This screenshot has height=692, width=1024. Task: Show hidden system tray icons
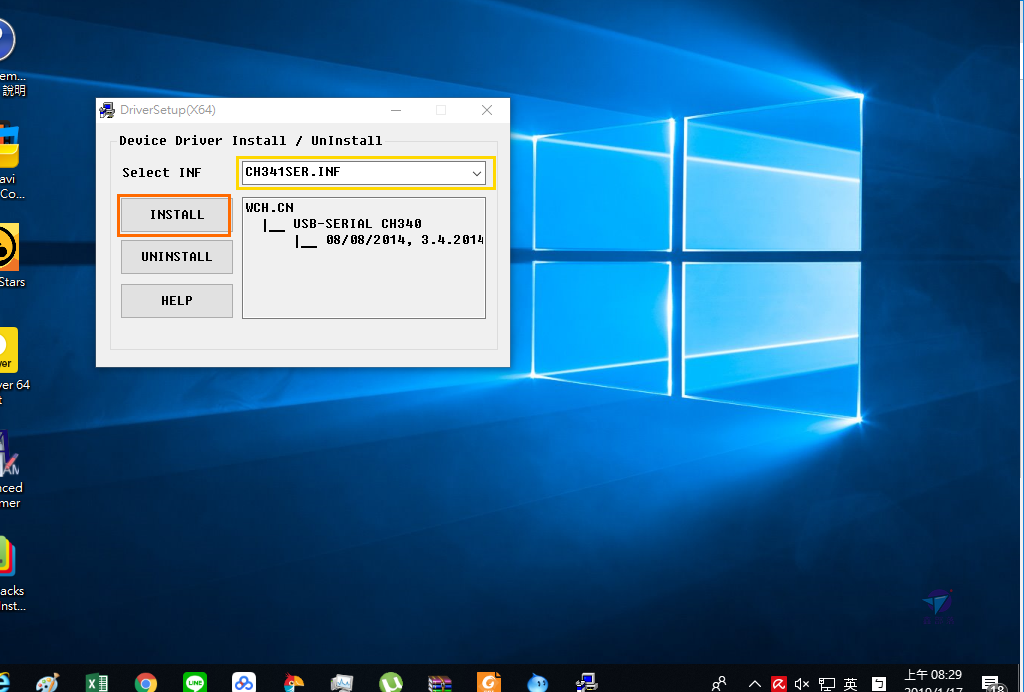pos(754,684)
